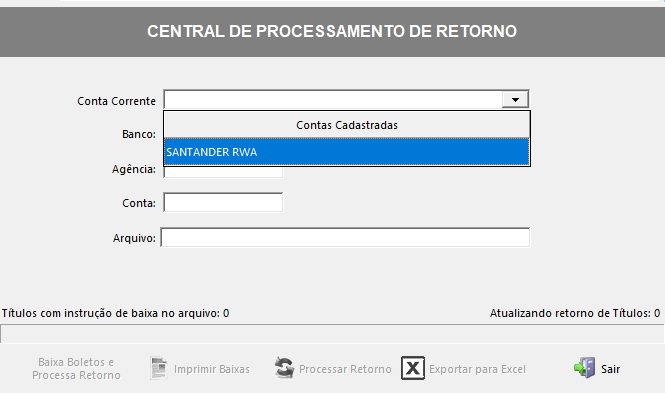Click the Imprimir Baixas button label
Viewport: 665px width, 393px height.
click(212, 369)
